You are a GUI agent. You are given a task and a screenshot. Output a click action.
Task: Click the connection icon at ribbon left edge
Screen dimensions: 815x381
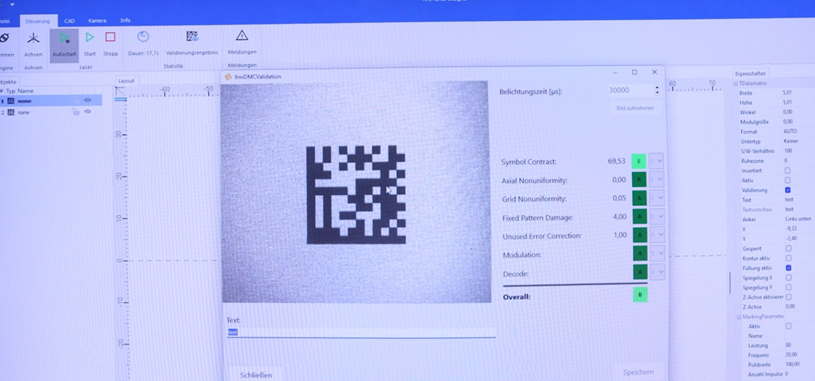[4, 38]
